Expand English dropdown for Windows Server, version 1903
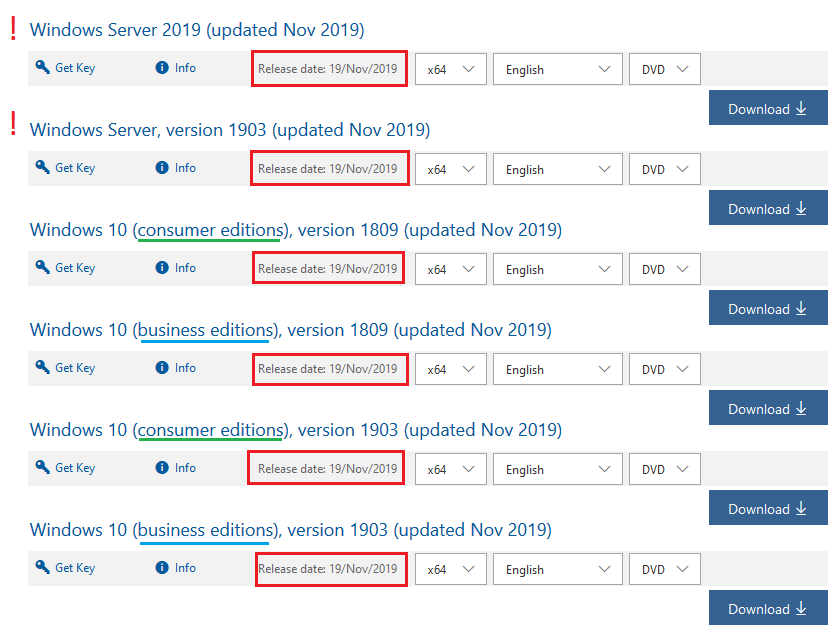 (x=557, y=169)
